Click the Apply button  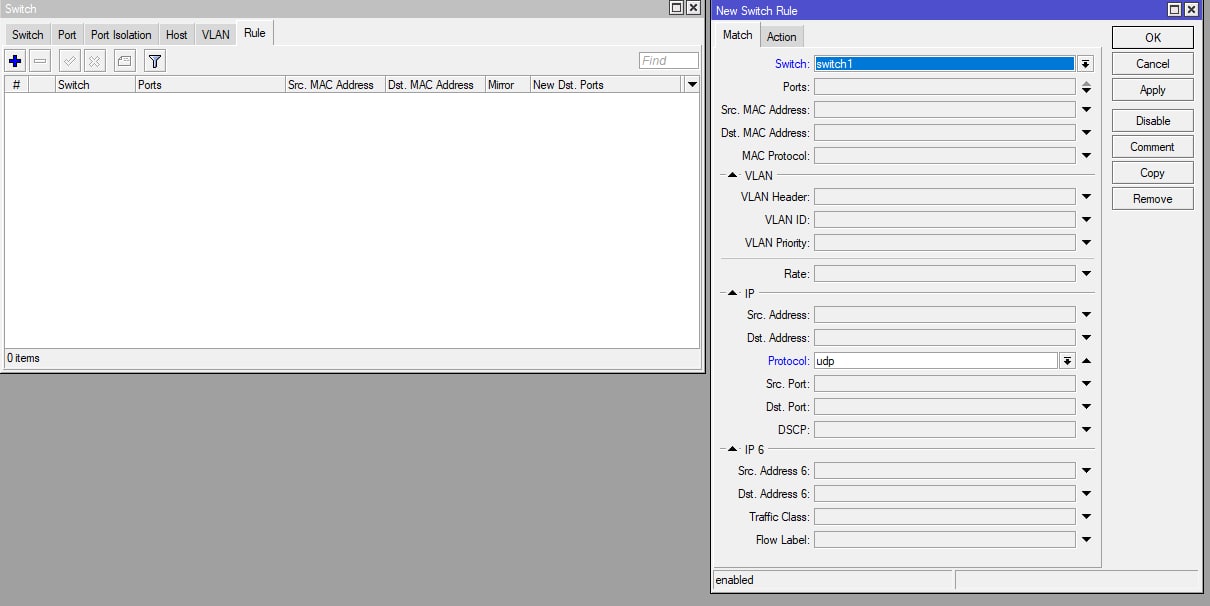[x=1152, y=89]
